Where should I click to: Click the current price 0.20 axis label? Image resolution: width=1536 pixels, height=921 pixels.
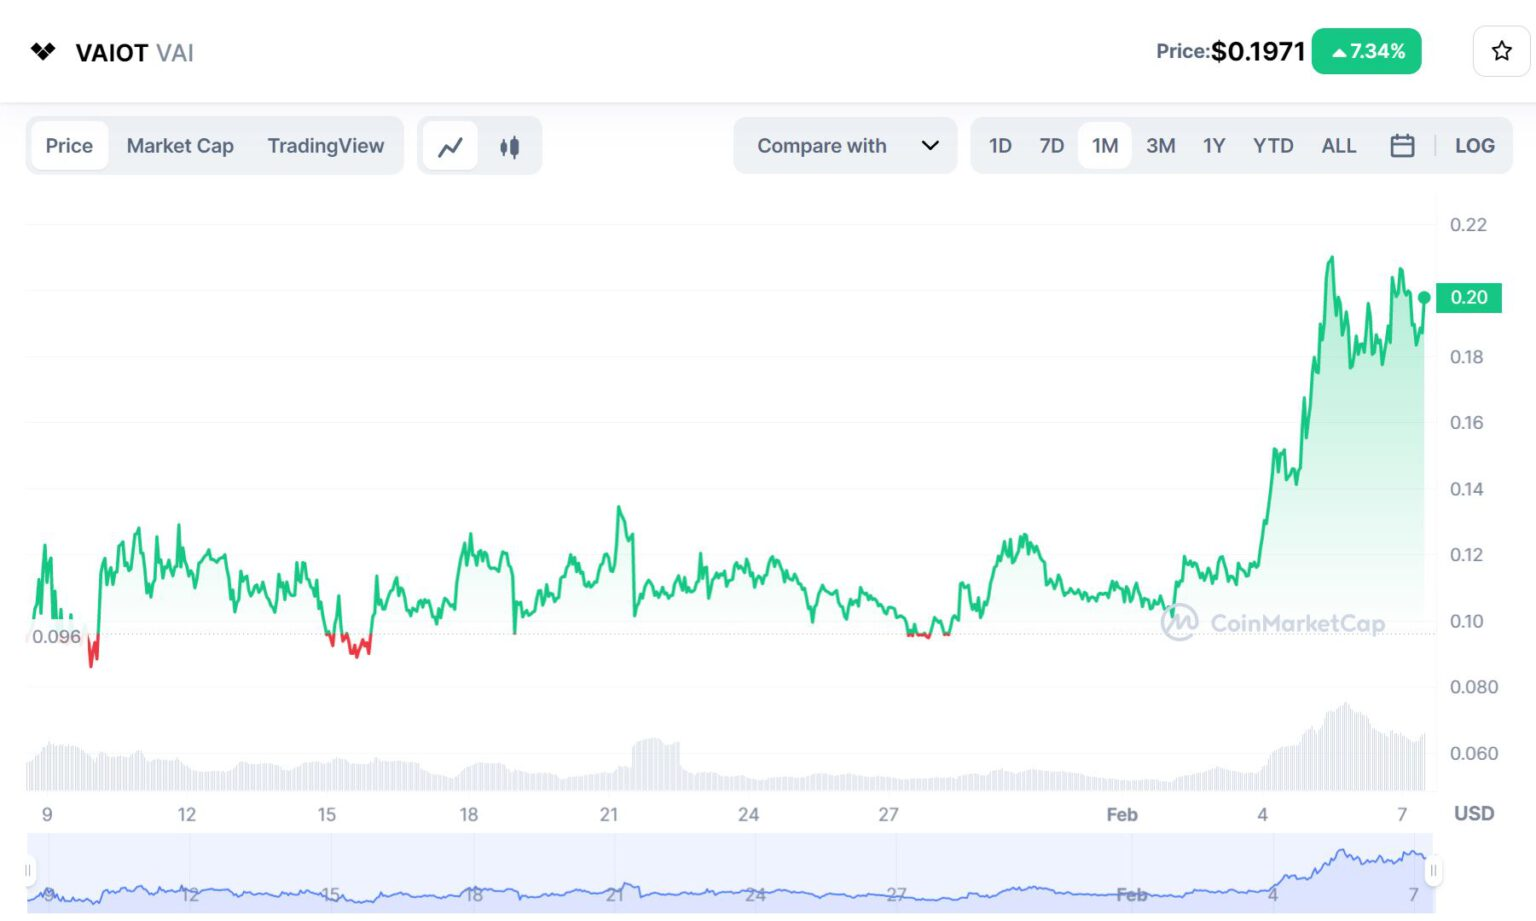[x=1468, y=297]
